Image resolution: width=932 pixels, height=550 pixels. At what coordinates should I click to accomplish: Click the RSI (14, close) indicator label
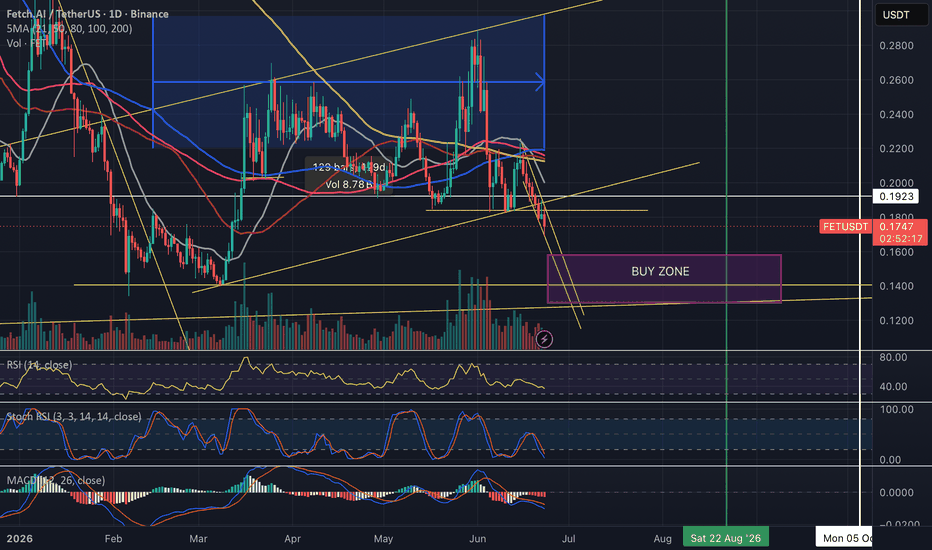coord(39,364)
